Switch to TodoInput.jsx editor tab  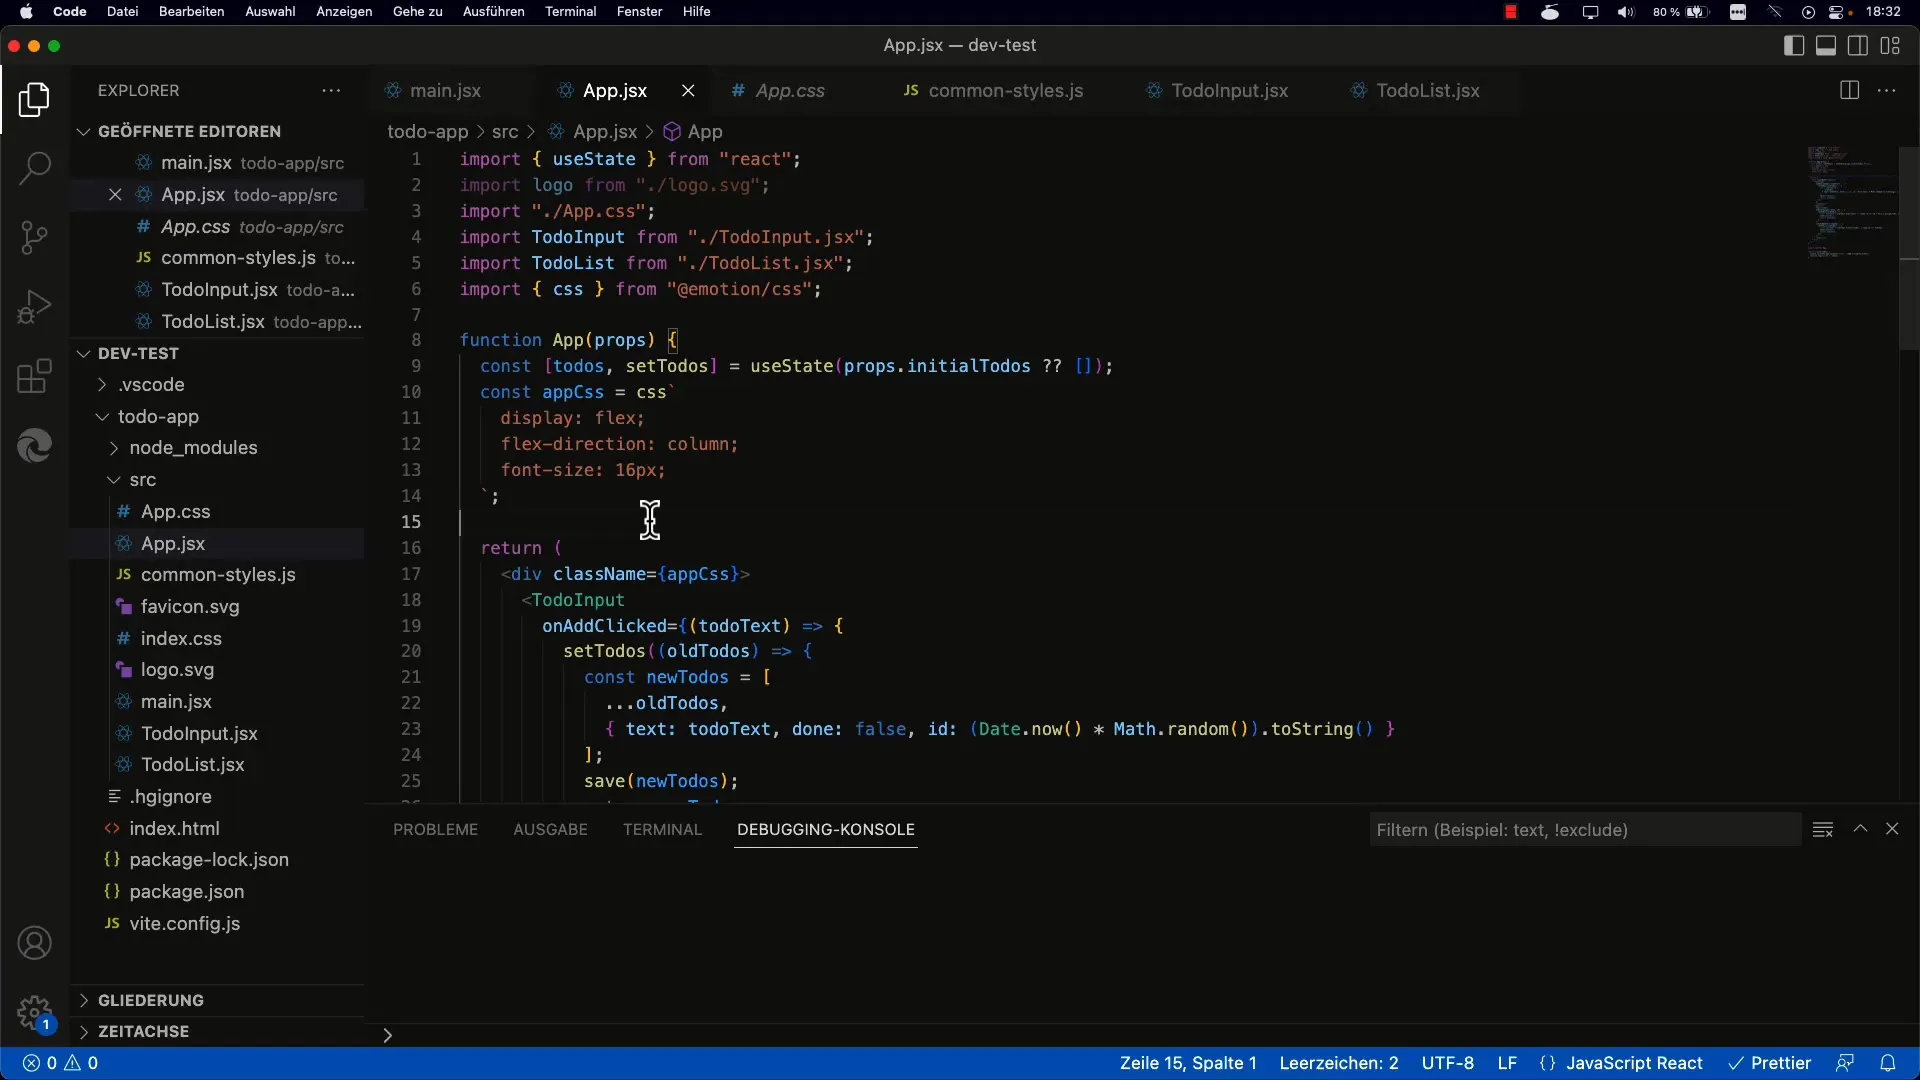pyautogui.click(x=1229, y=90)
